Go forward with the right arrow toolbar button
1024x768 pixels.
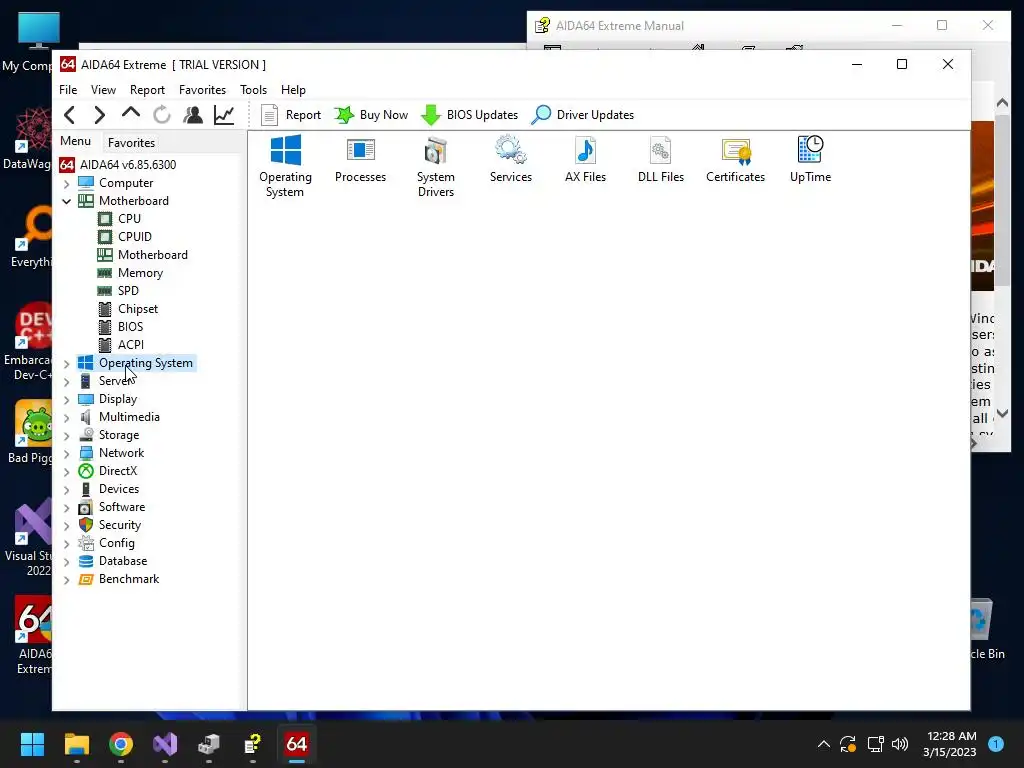pos(99,115)
